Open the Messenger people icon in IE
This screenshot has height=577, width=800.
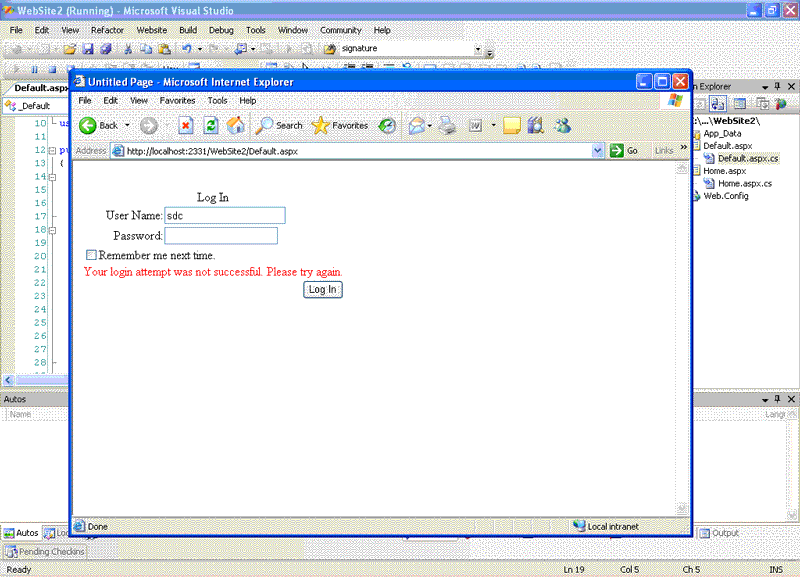pyautogui.click(x=563, y=126)
